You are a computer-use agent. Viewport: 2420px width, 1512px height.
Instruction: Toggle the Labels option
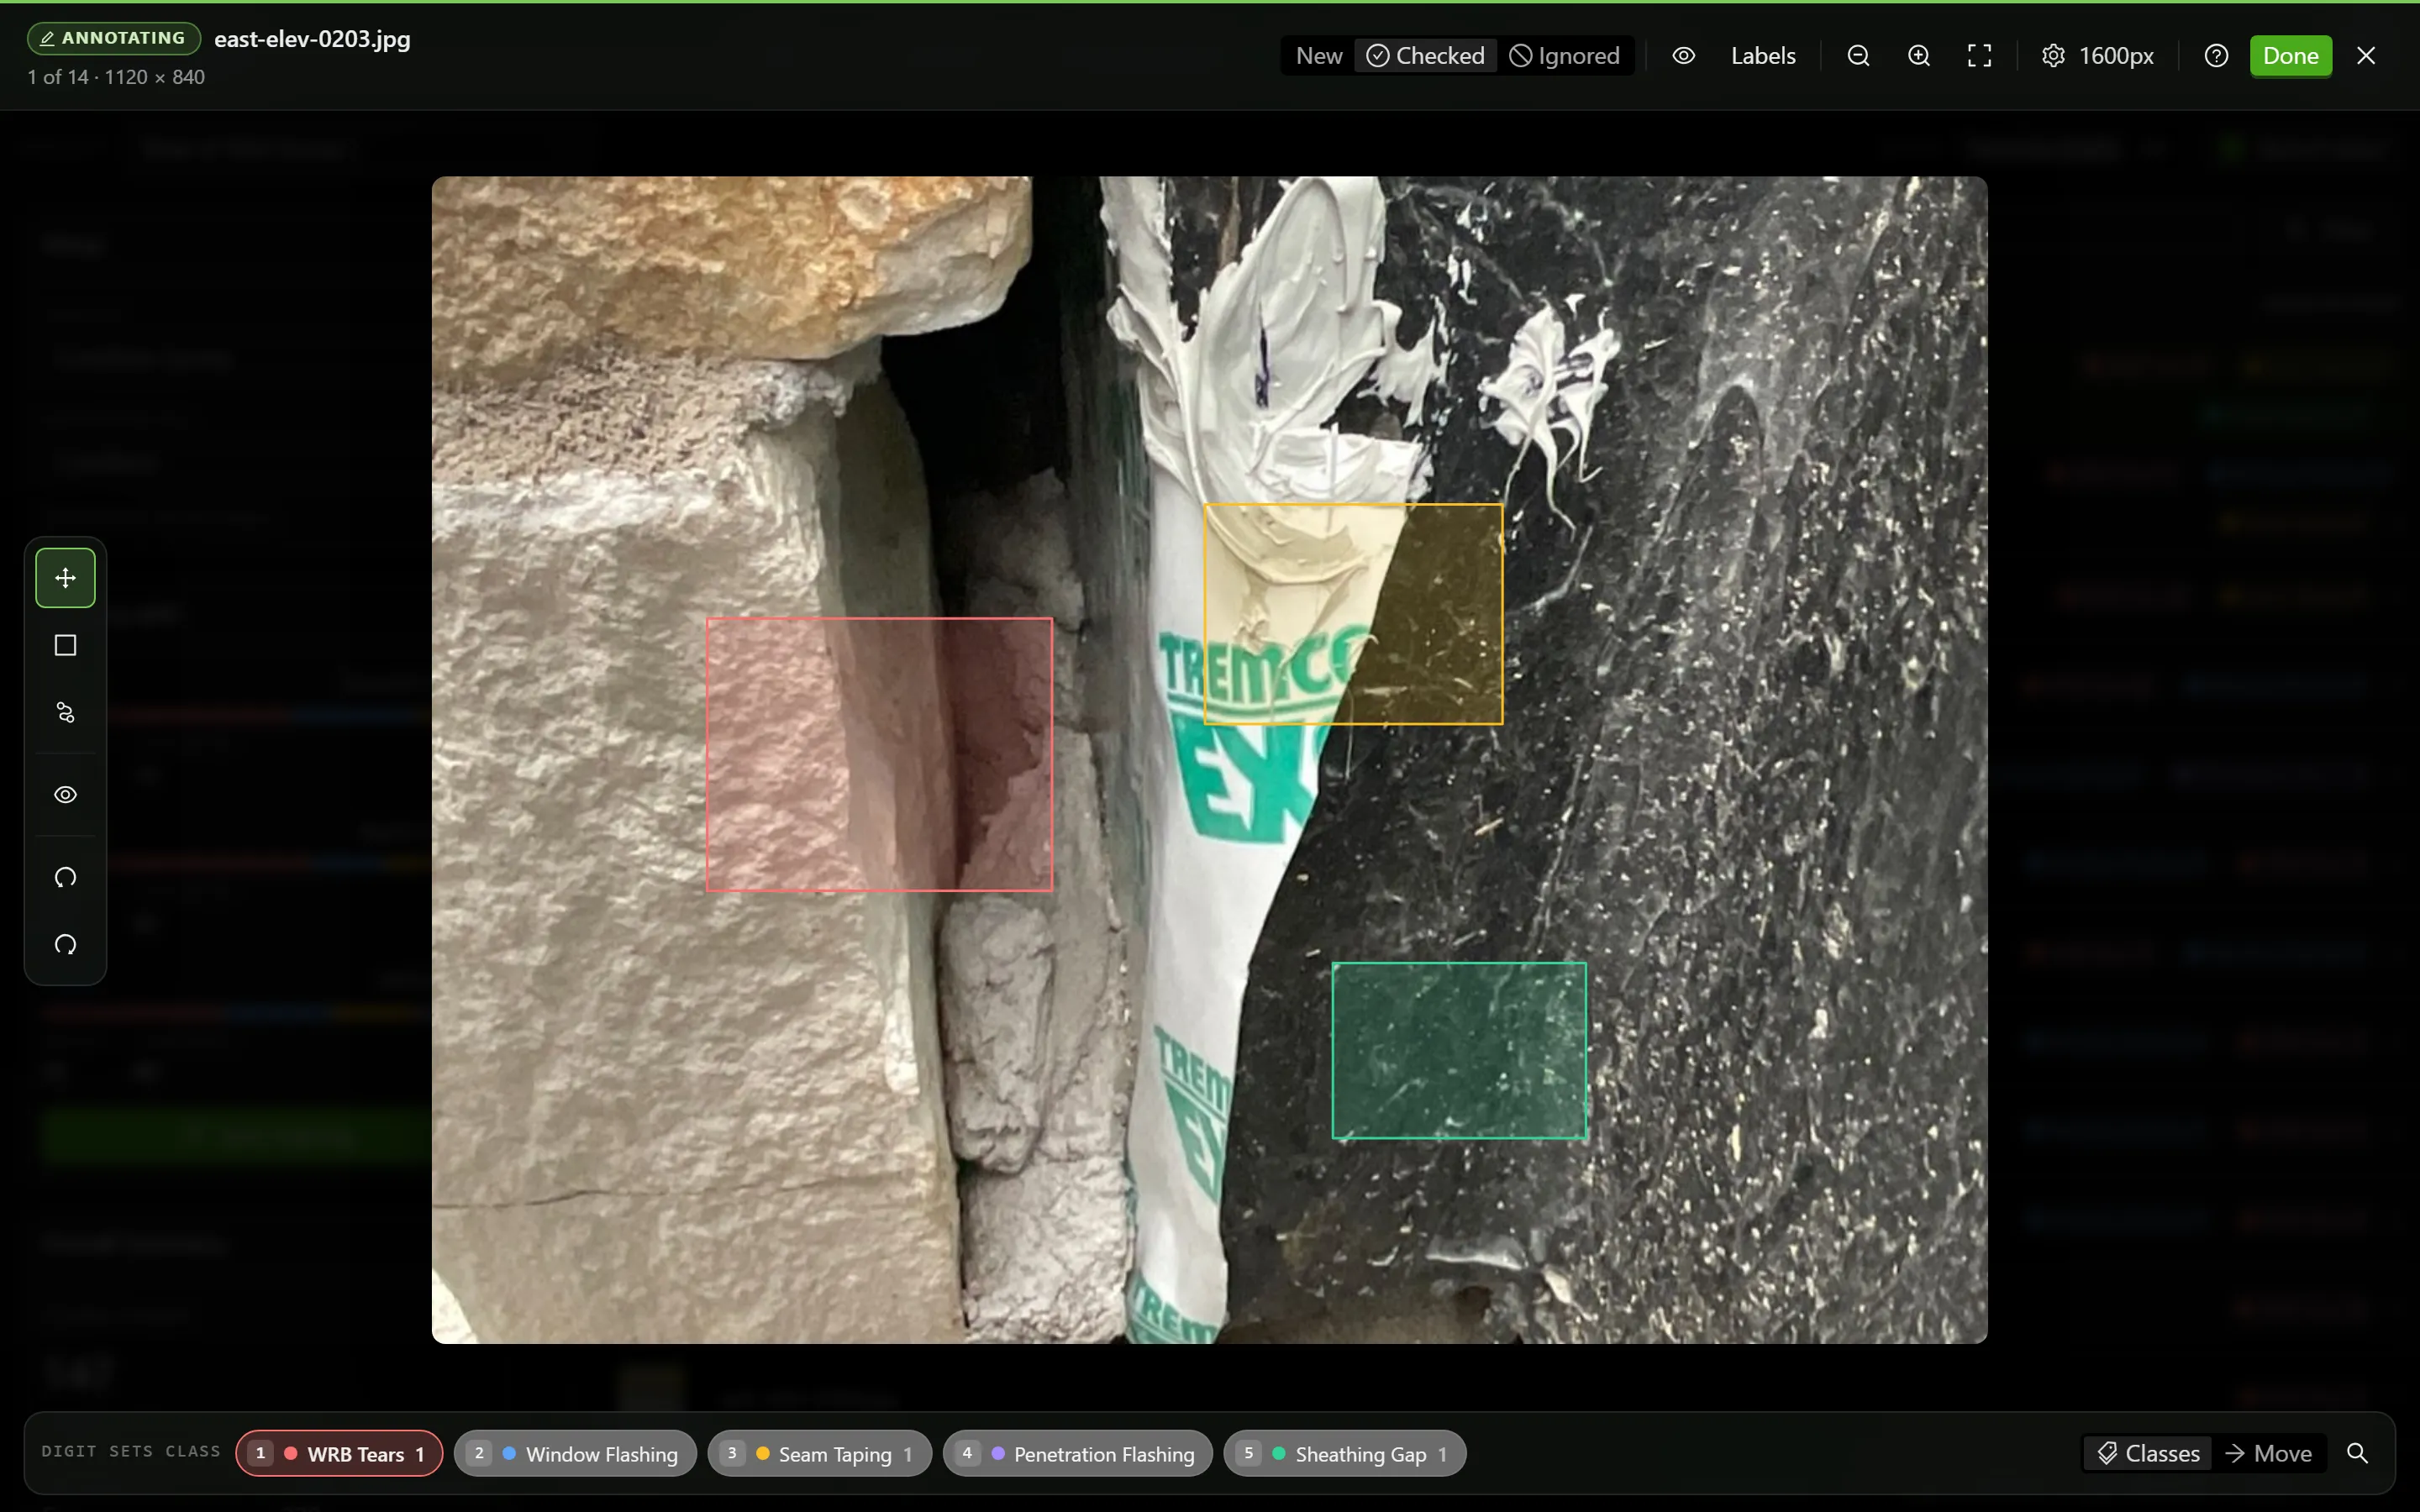1763,56
